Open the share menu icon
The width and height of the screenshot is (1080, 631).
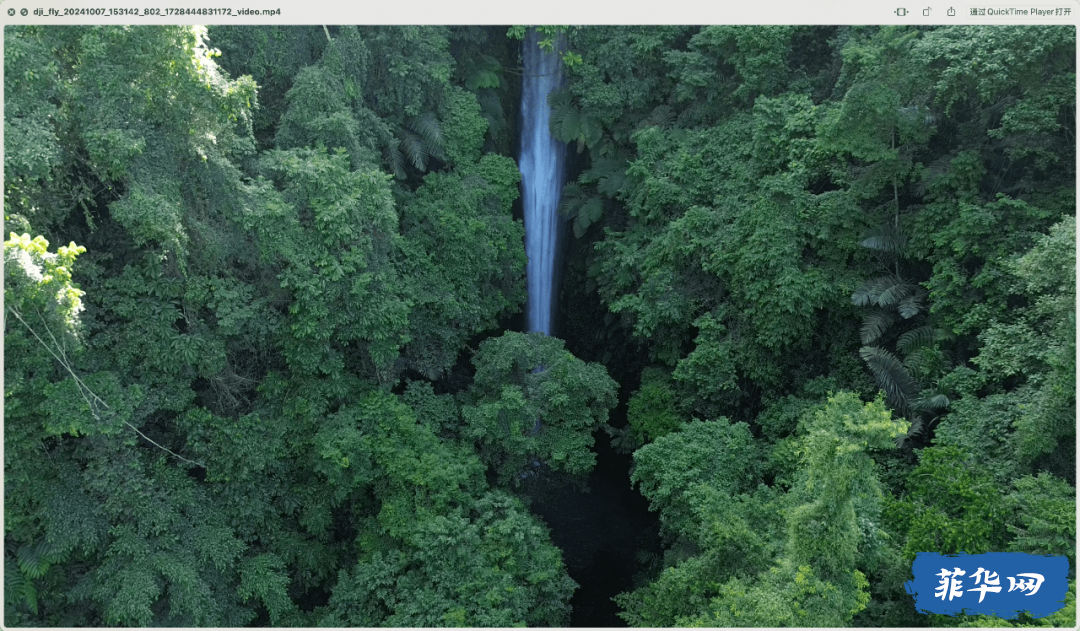click(951, 12)
